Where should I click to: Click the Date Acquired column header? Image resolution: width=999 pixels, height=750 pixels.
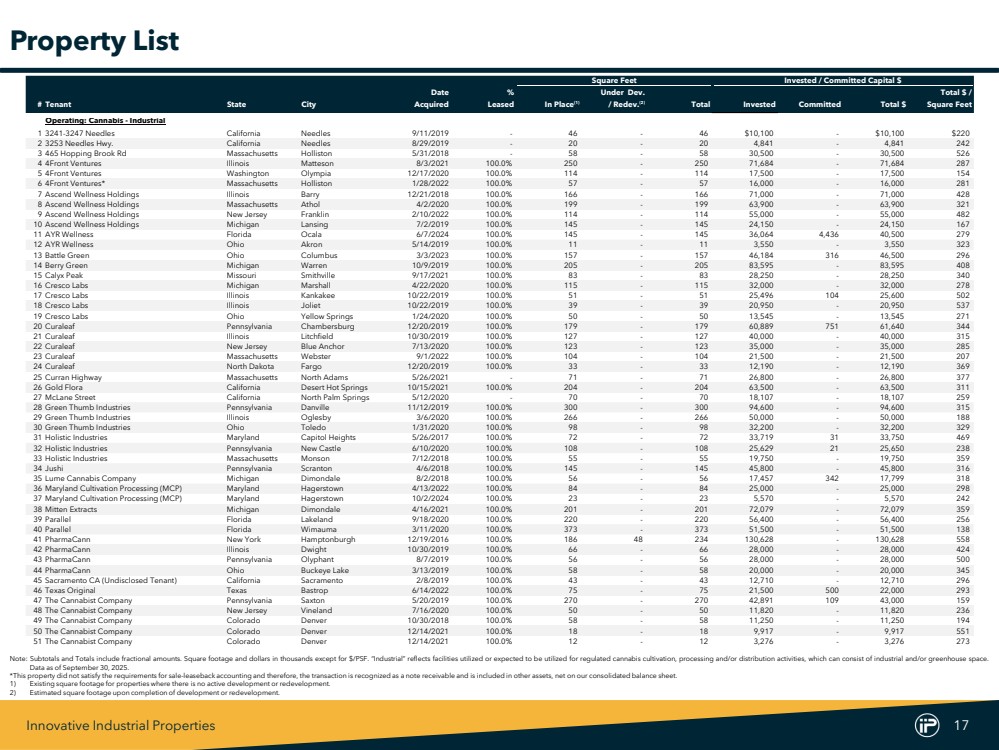tap(431, 99)
